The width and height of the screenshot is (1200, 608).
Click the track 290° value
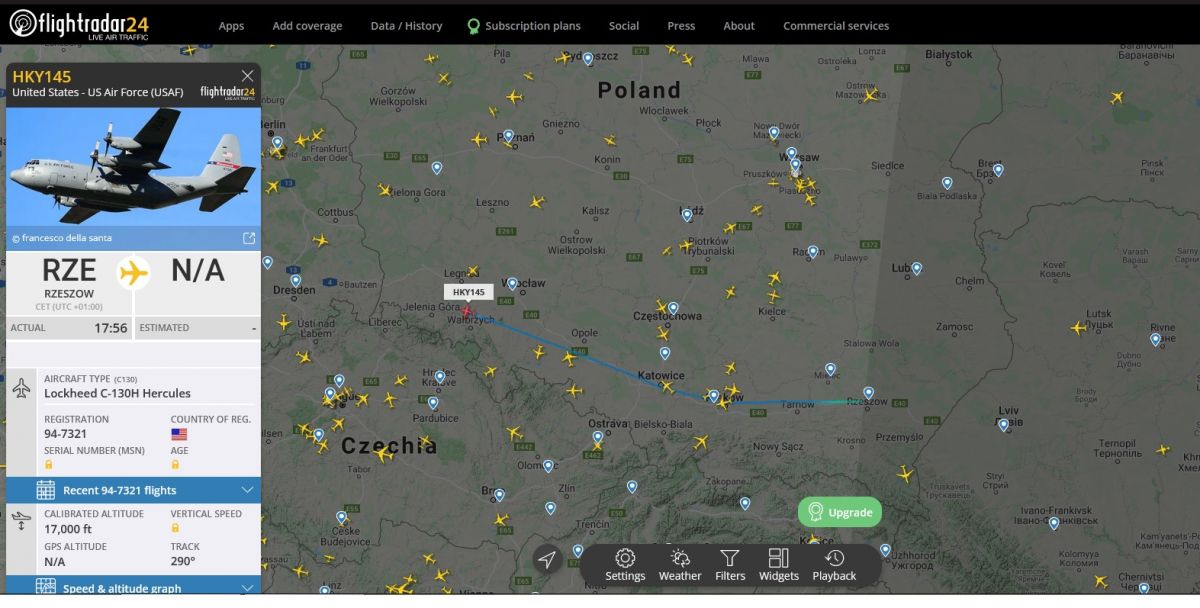(x=185, y=561)
